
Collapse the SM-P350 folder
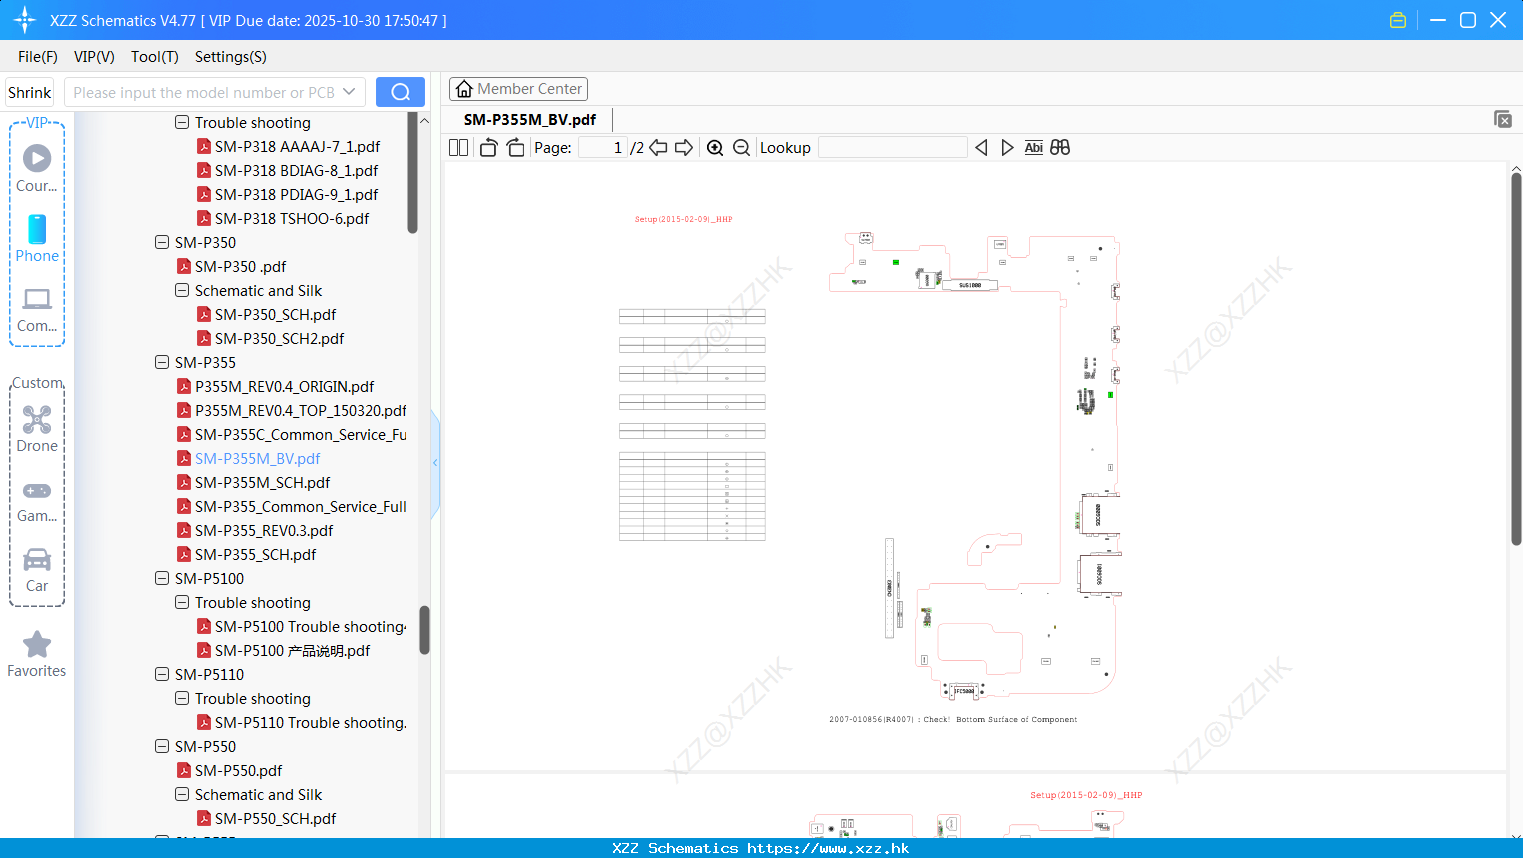click(x=162, y=242)
